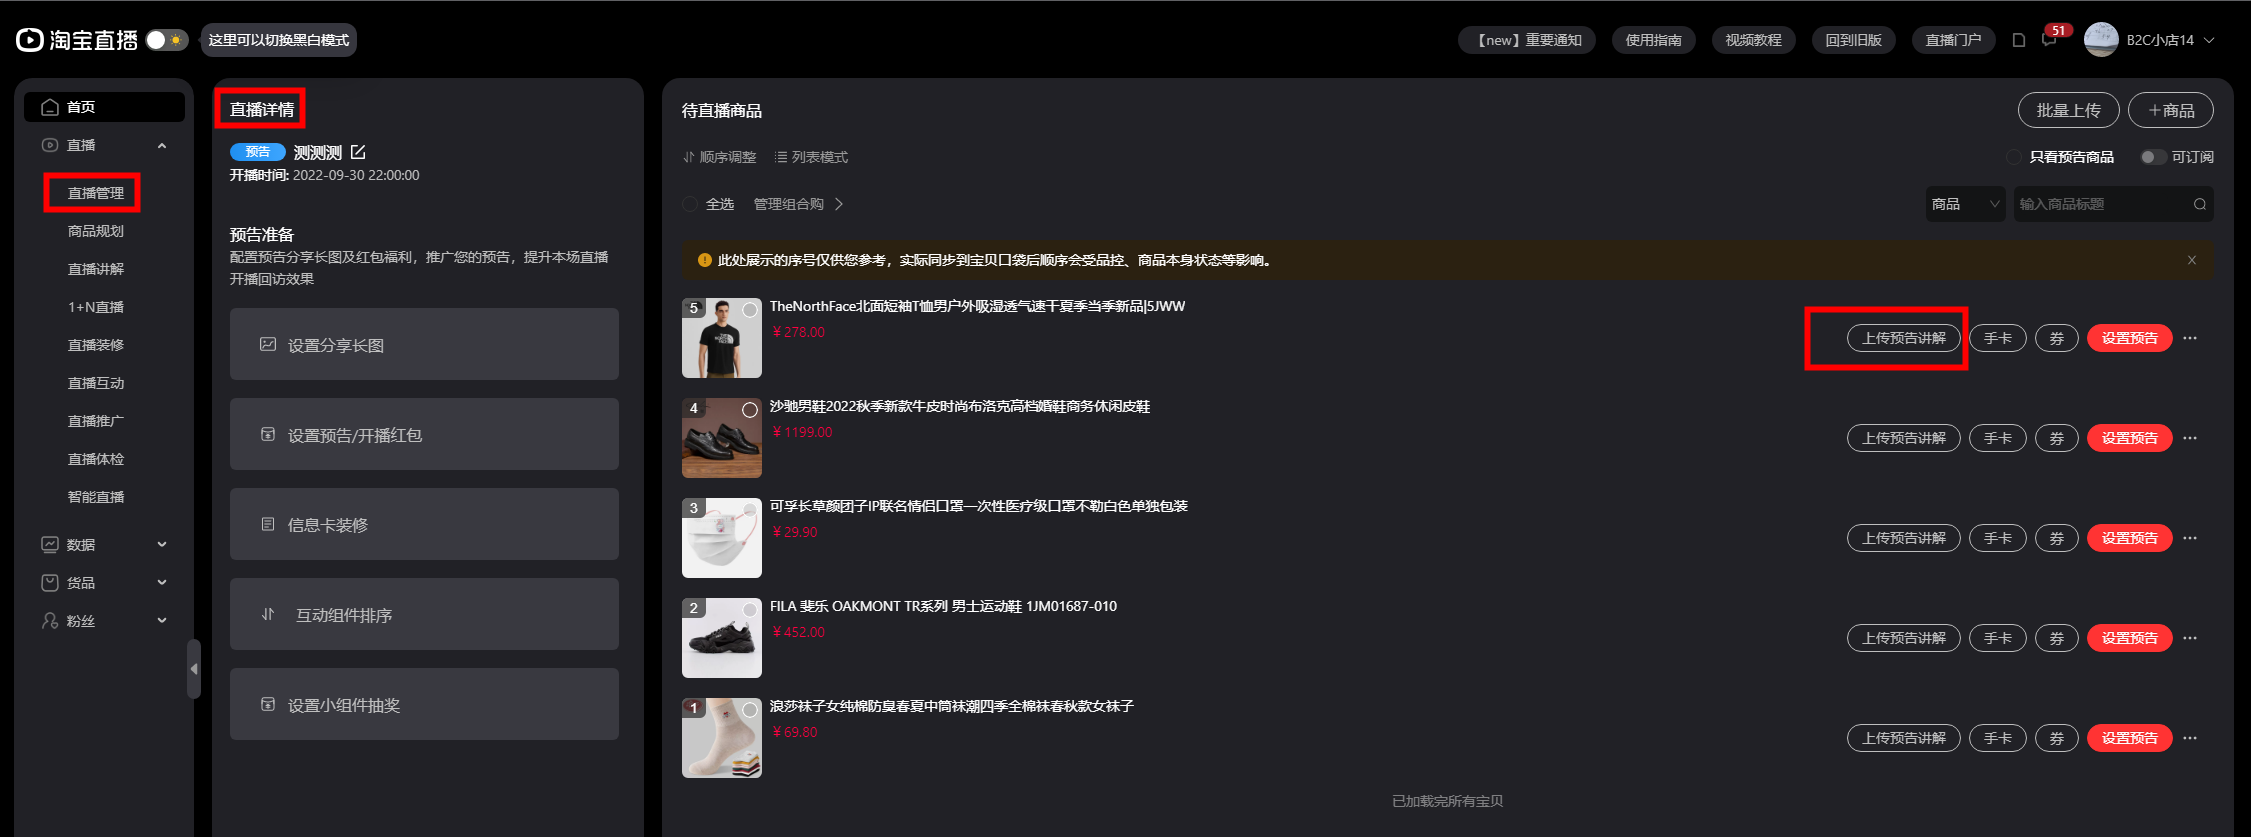Close the yellow warning notice banner
This screenshot has width=2251, height=837.
click(2191, 260)
